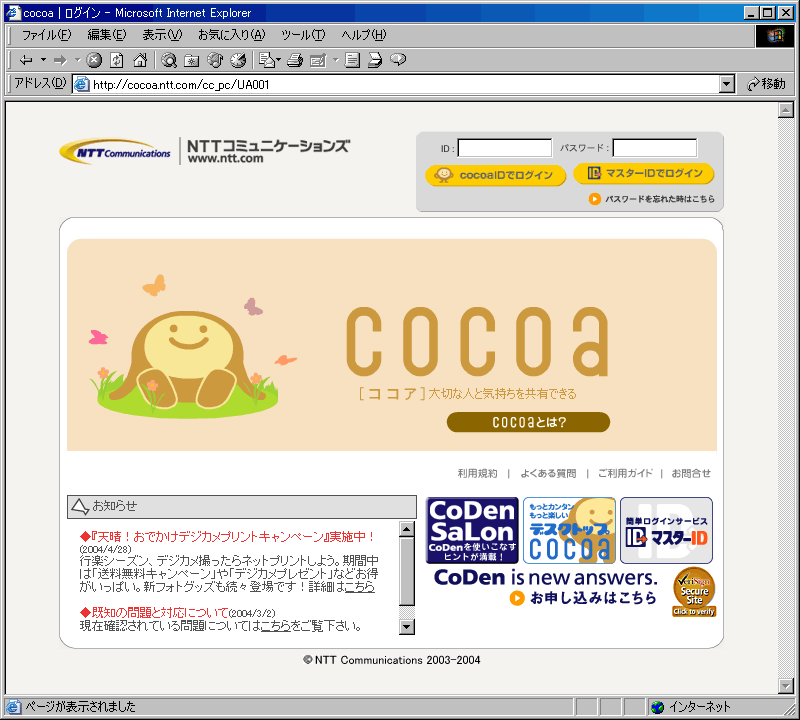Screen dimensions: 800x720
Task: Click the page scroll down arrow
Action: tap(786, 686)
